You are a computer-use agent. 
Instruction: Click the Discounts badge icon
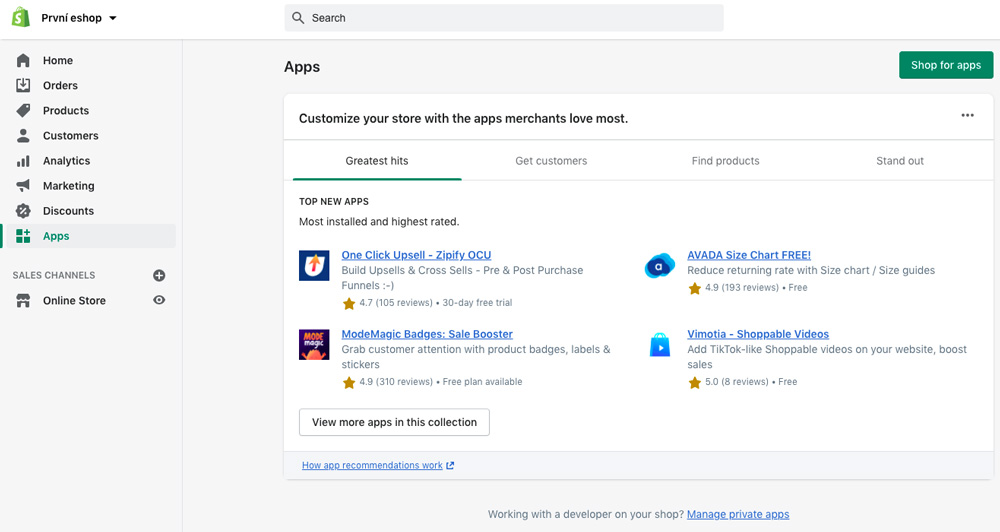point(23,211)
